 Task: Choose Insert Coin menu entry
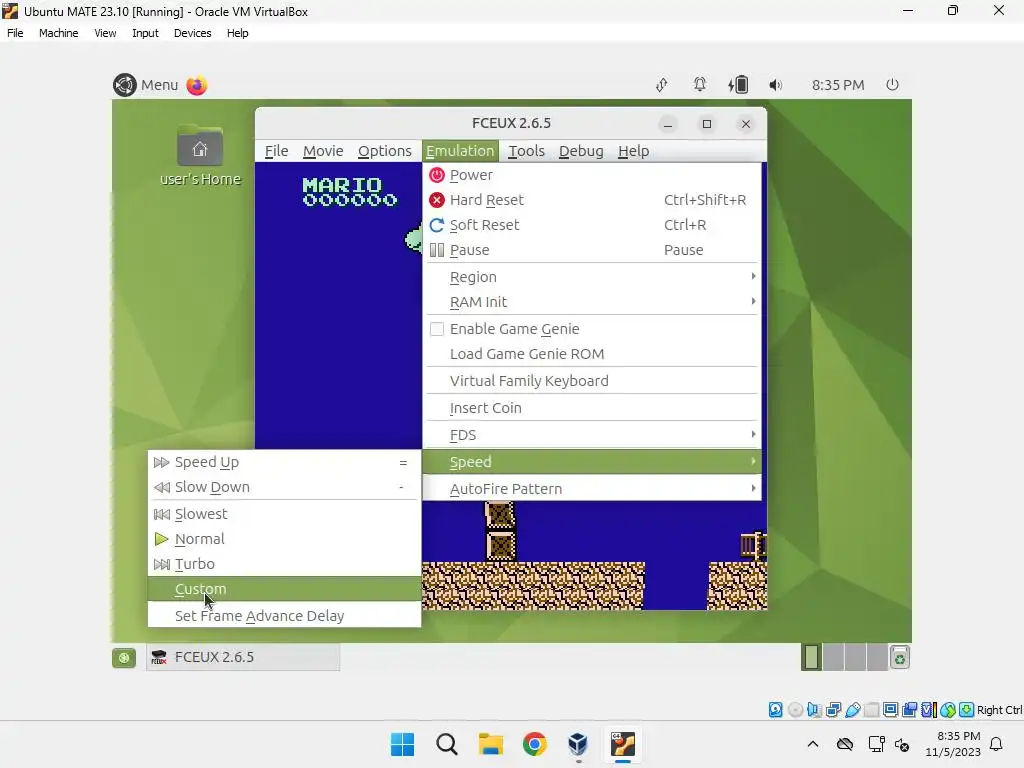coord(592,408)
